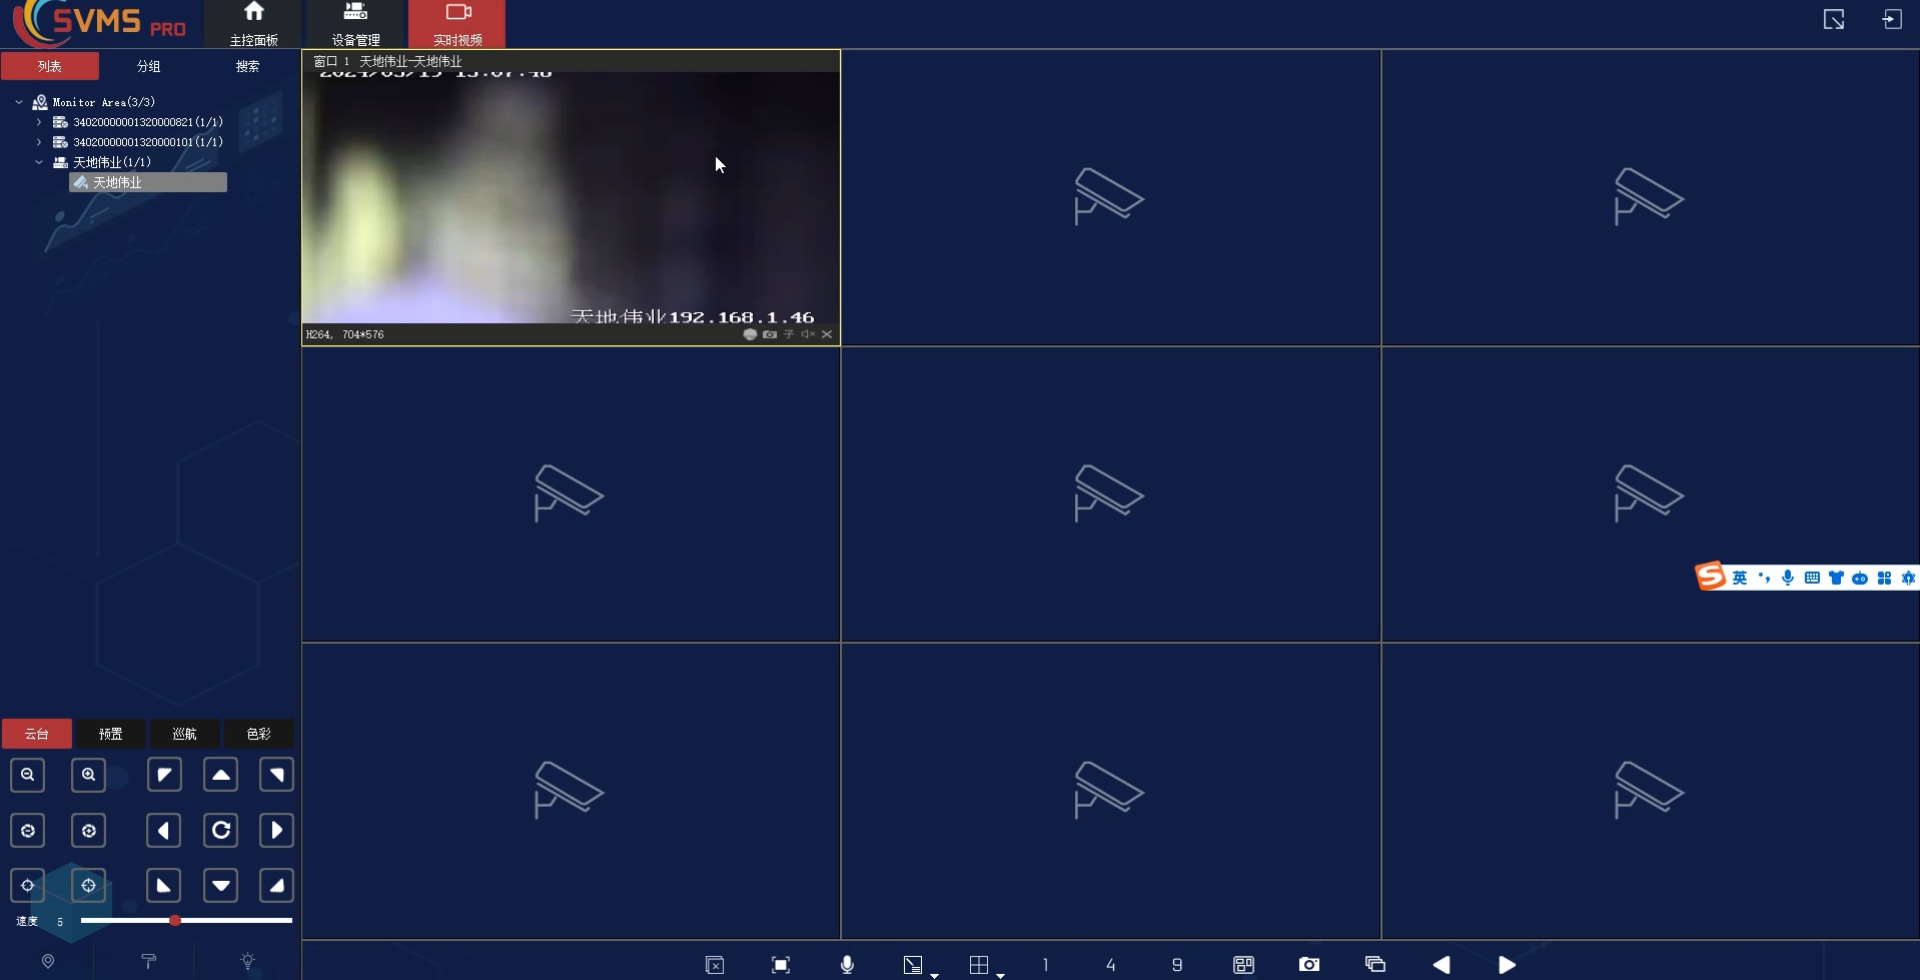Click the PTZ zoom out button

pos(28,775)
